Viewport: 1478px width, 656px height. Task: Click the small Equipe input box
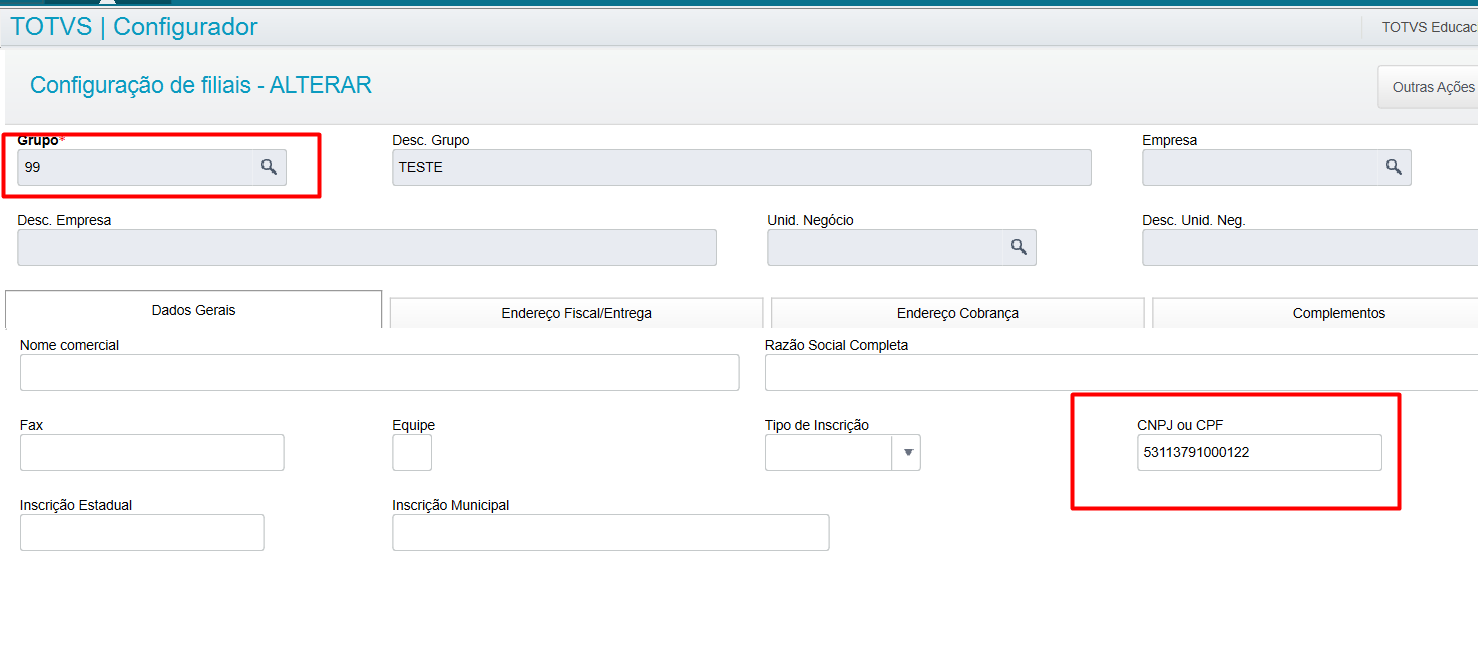pos(412,453)
